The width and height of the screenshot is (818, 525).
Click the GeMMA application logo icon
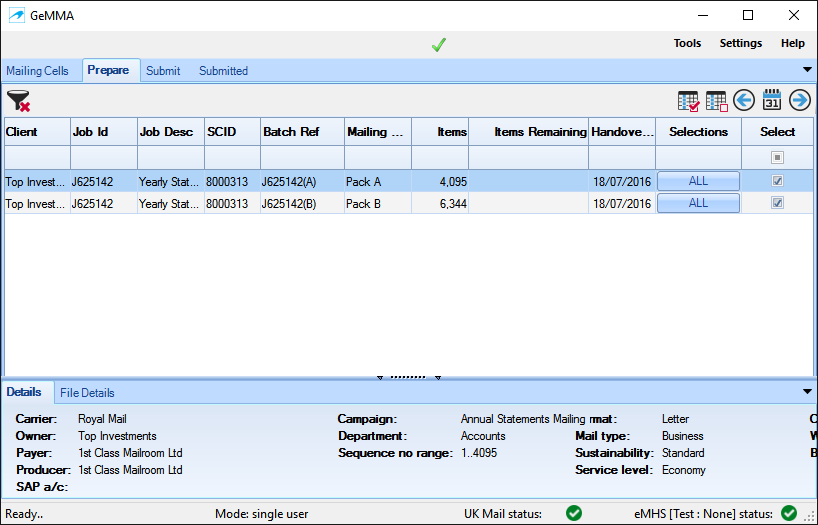coord(17,16)
